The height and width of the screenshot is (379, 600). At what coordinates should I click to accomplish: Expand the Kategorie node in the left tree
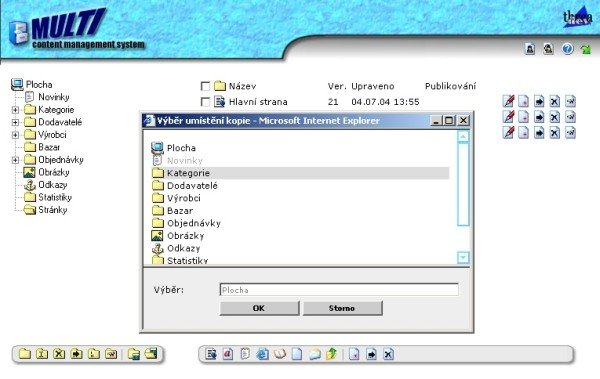[x=15, y=110]
